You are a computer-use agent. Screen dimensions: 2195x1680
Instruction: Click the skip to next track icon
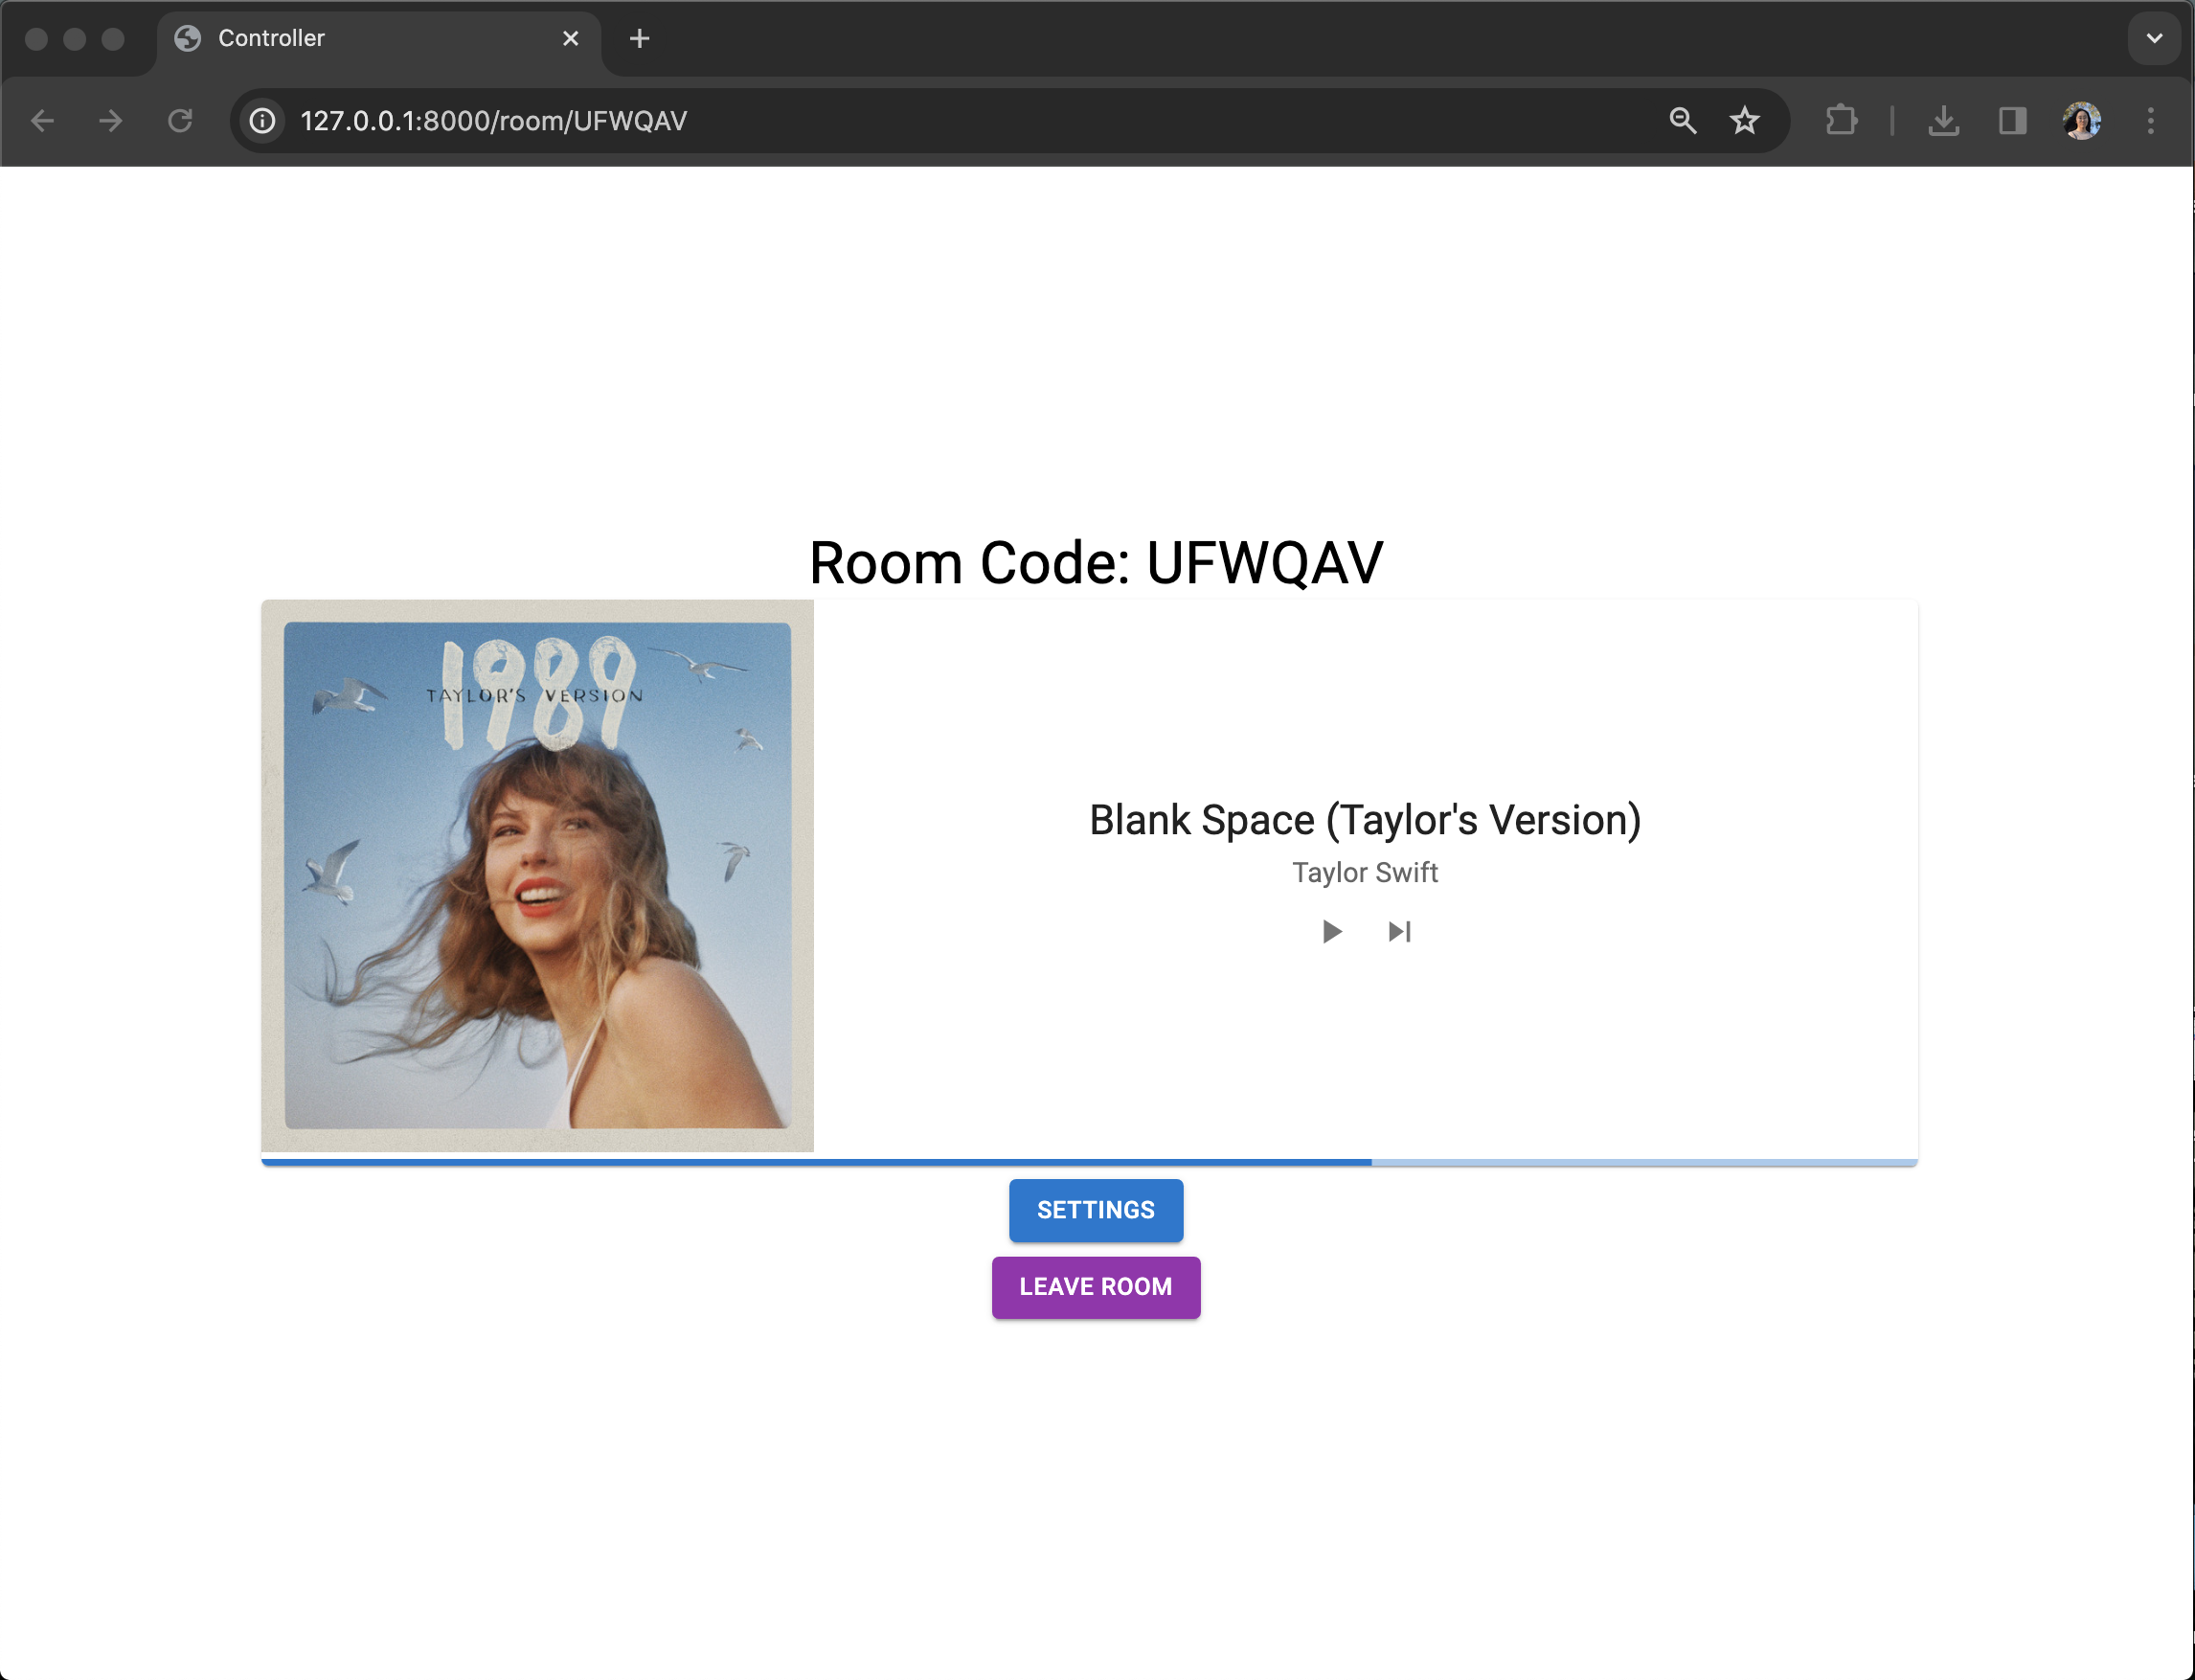(x=1399, y=932)
